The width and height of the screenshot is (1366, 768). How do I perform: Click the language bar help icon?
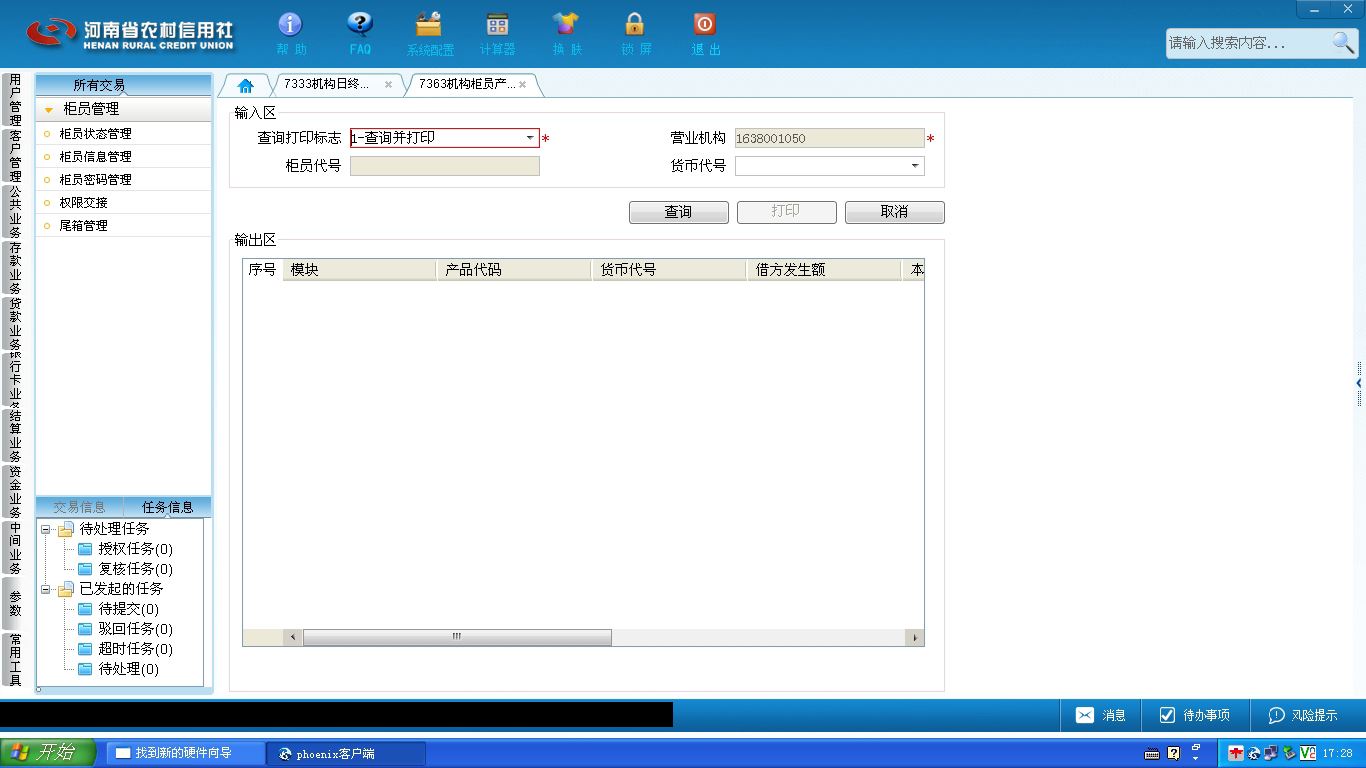(x=1174, y=753)
